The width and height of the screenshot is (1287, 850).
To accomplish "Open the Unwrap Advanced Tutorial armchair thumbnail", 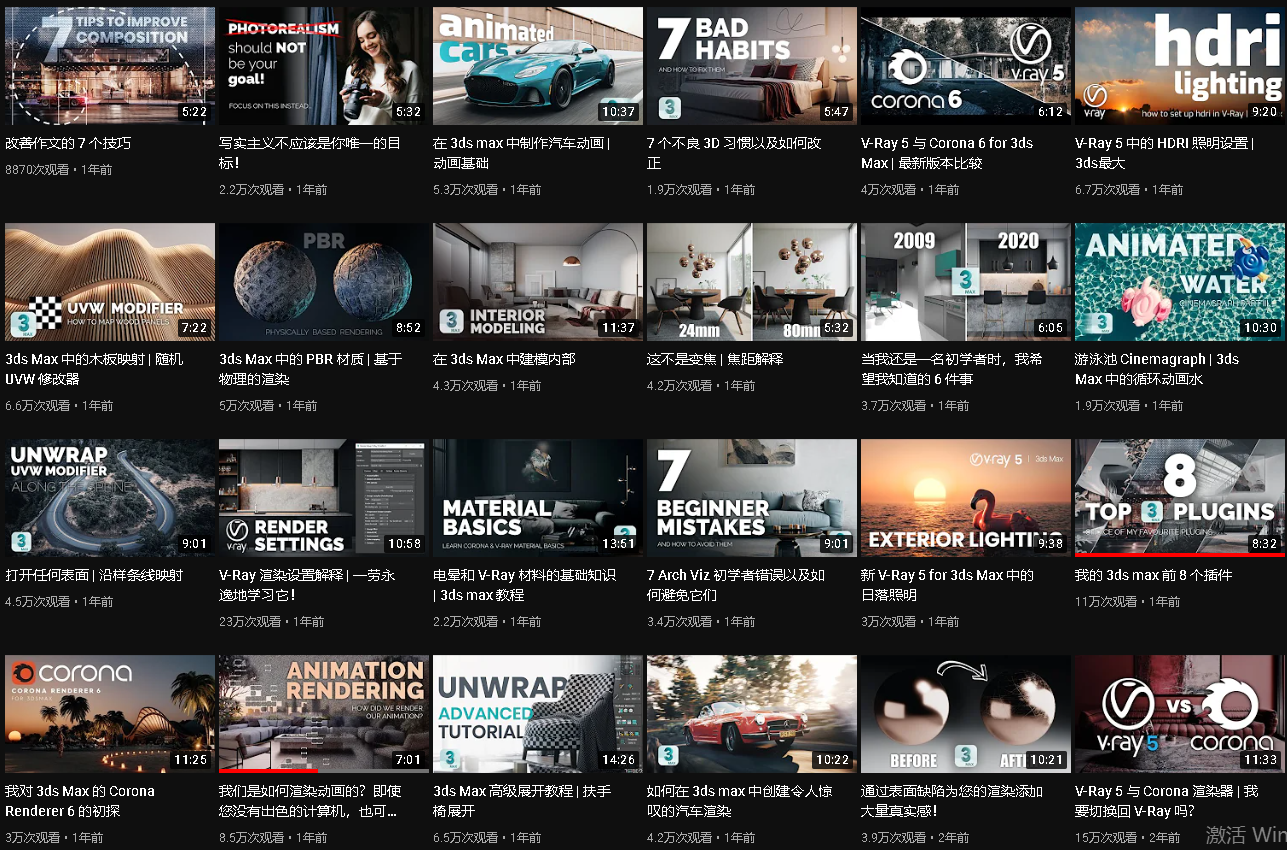I will (538, 714).
